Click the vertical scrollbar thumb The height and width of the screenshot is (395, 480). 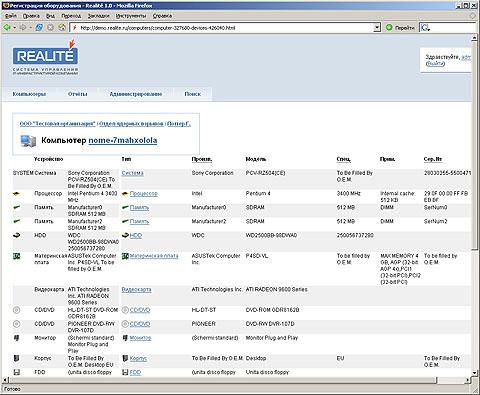point(475,145)
